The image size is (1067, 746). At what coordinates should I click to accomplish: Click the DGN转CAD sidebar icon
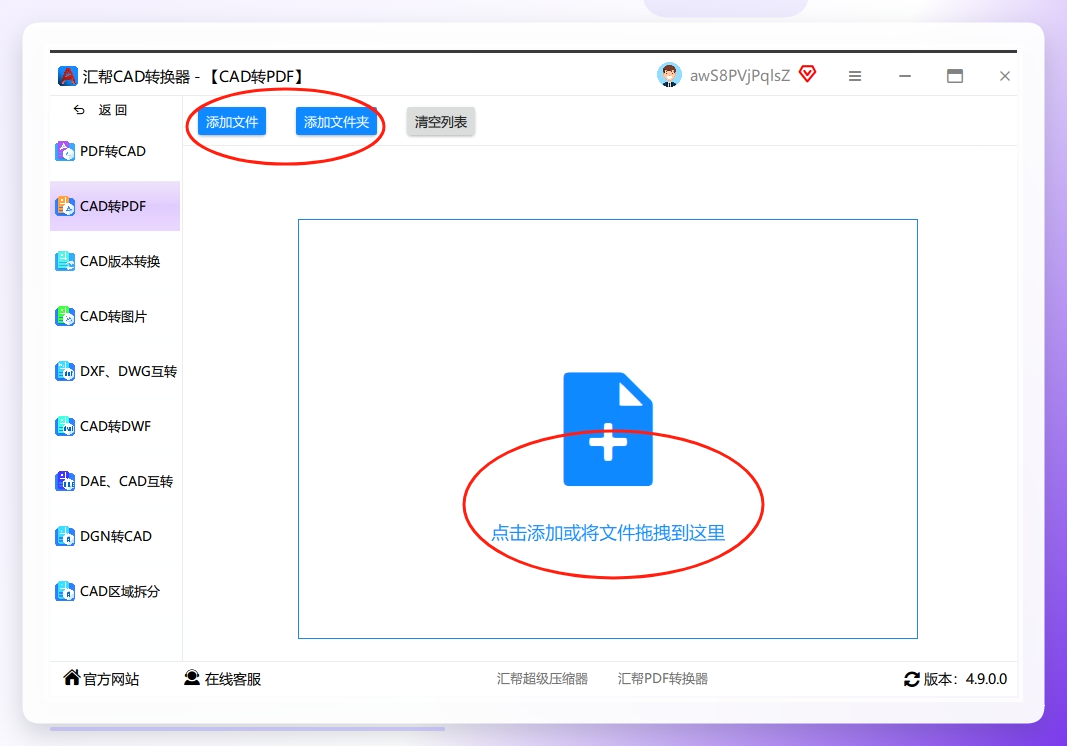pos(65,536)
